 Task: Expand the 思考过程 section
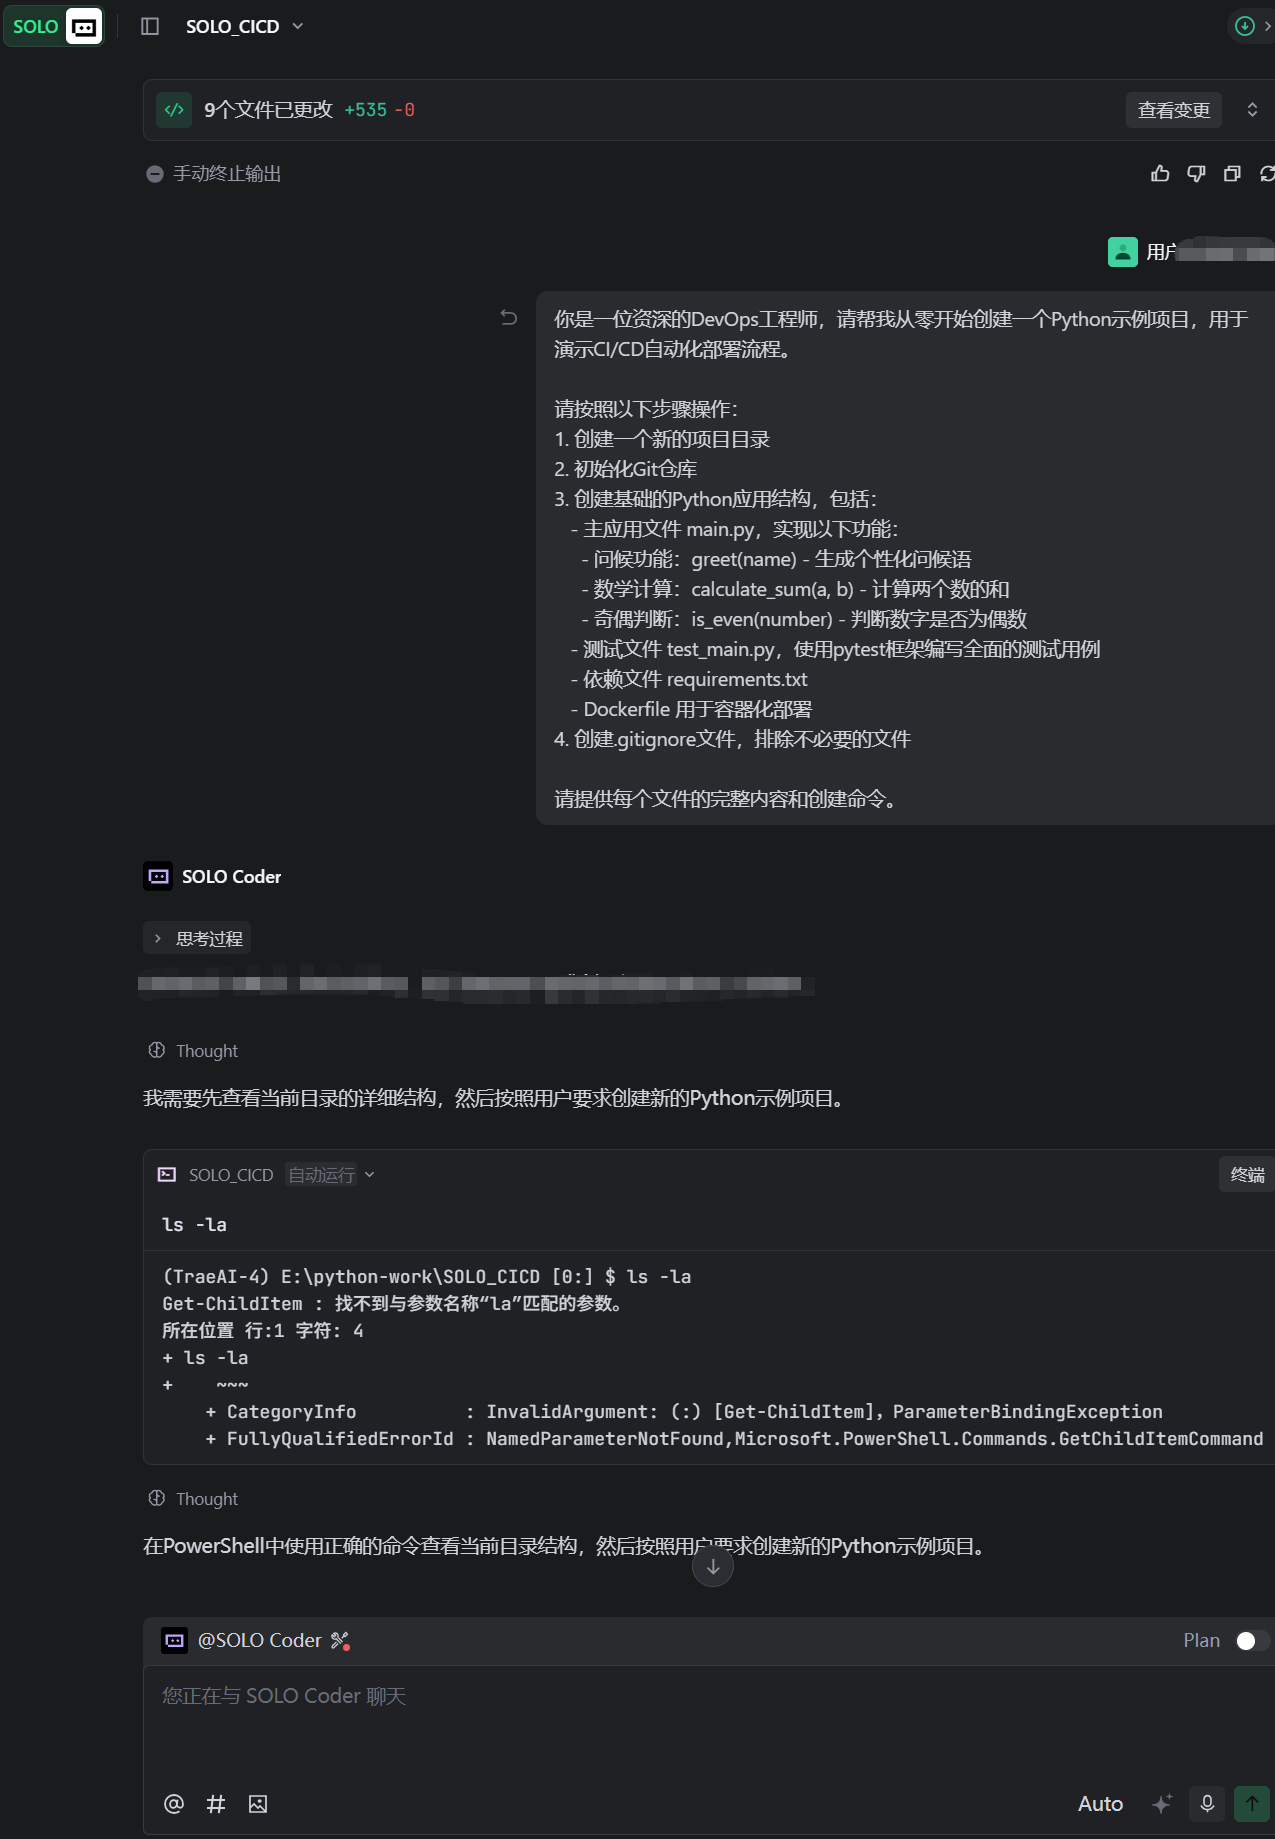coord(197,938)
